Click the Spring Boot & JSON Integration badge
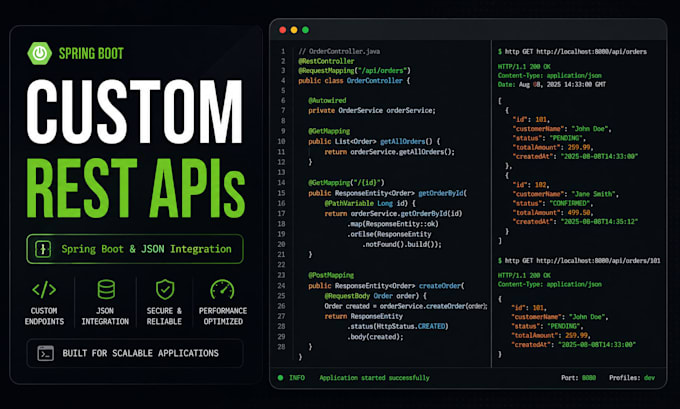This screenshot has height=409, width=680. pyautogui.click(x=135, y=249)
